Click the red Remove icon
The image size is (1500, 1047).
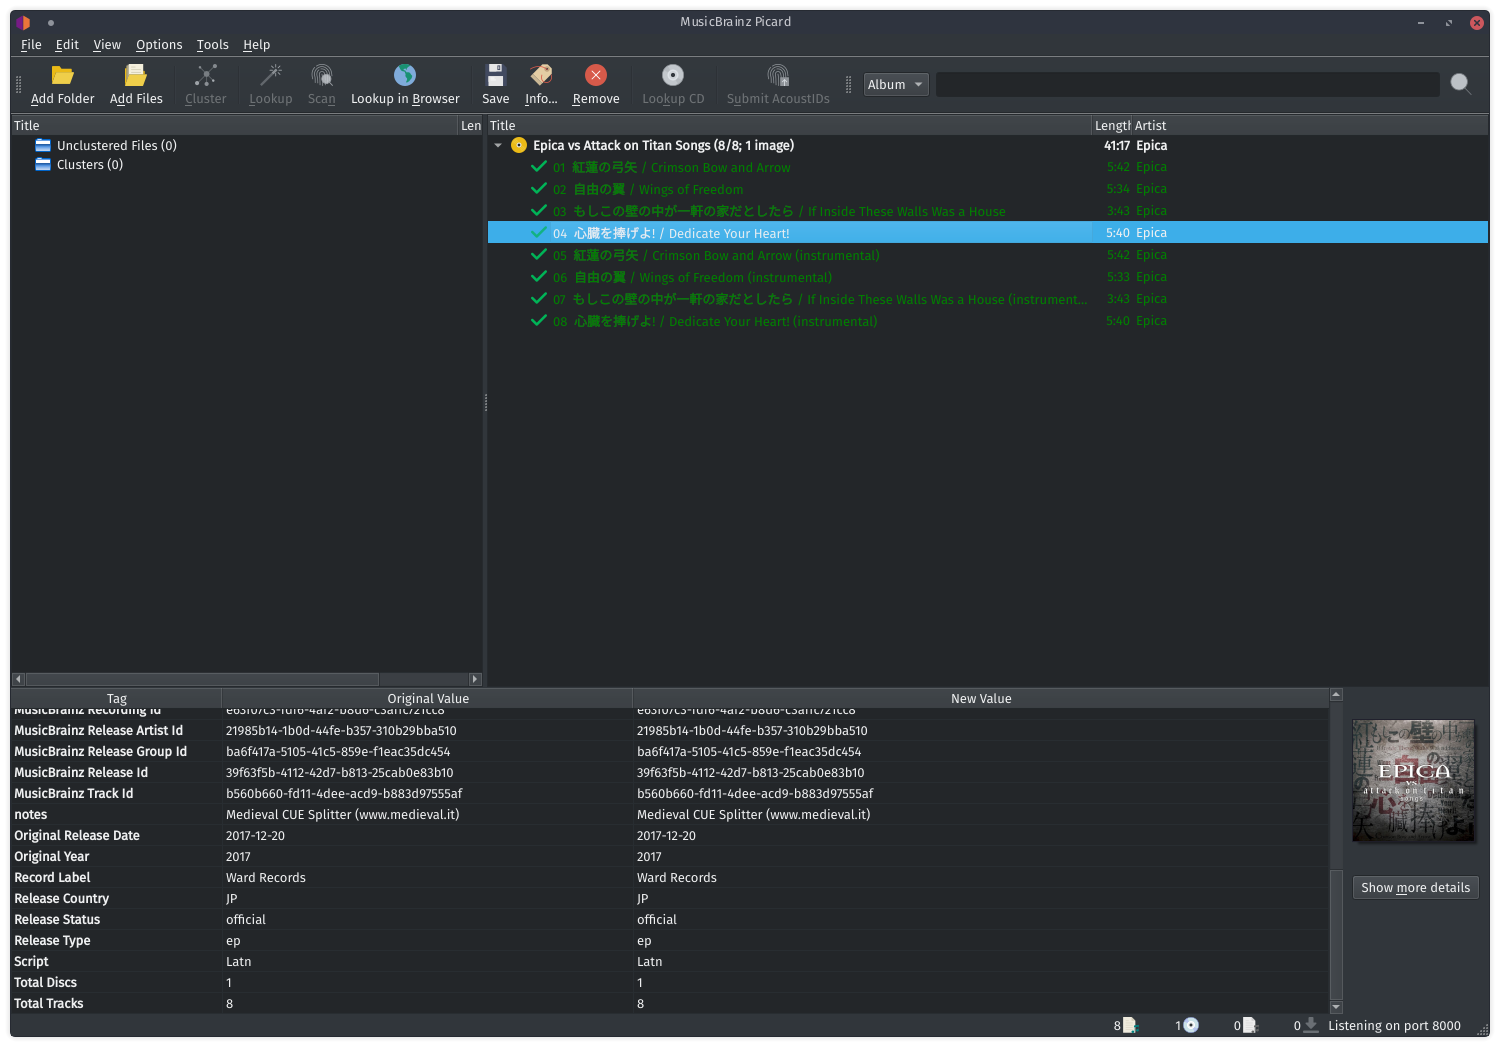click(596, 75)
